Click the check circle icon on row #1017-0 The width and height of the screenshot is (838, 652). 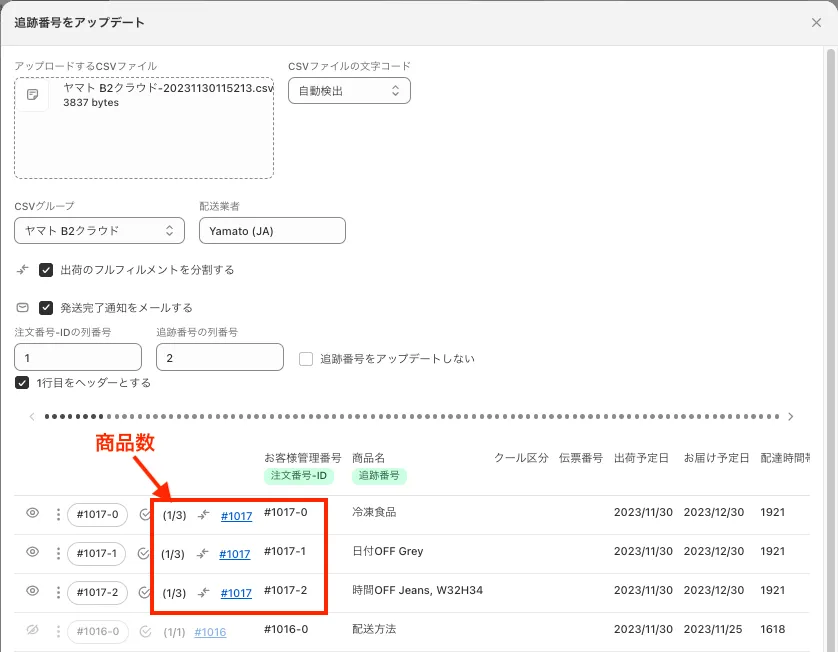[x=146, y=515]
